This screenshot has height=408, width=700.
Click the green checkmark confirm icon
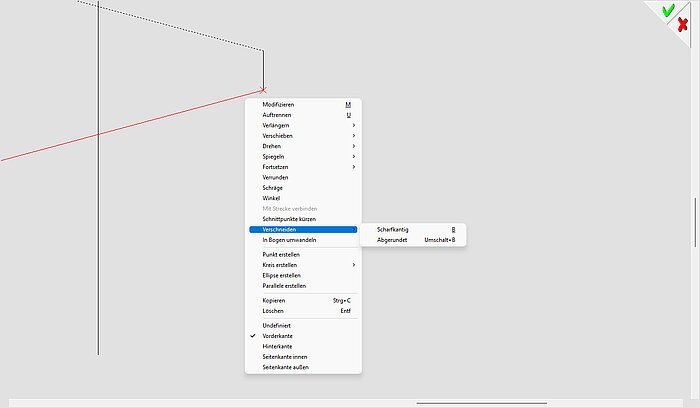click(668, 10)
